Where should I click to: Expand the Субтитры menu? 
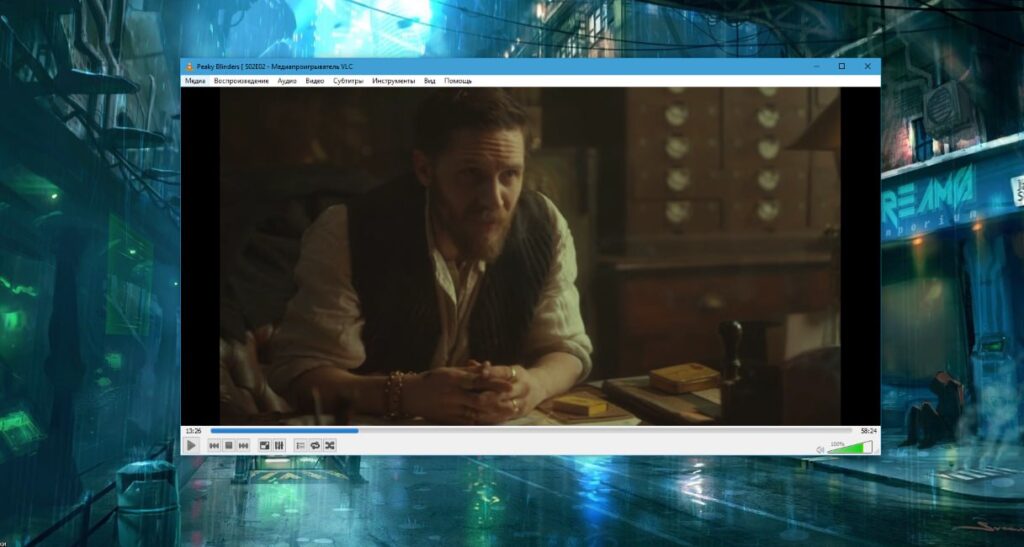tap(348, 80)
